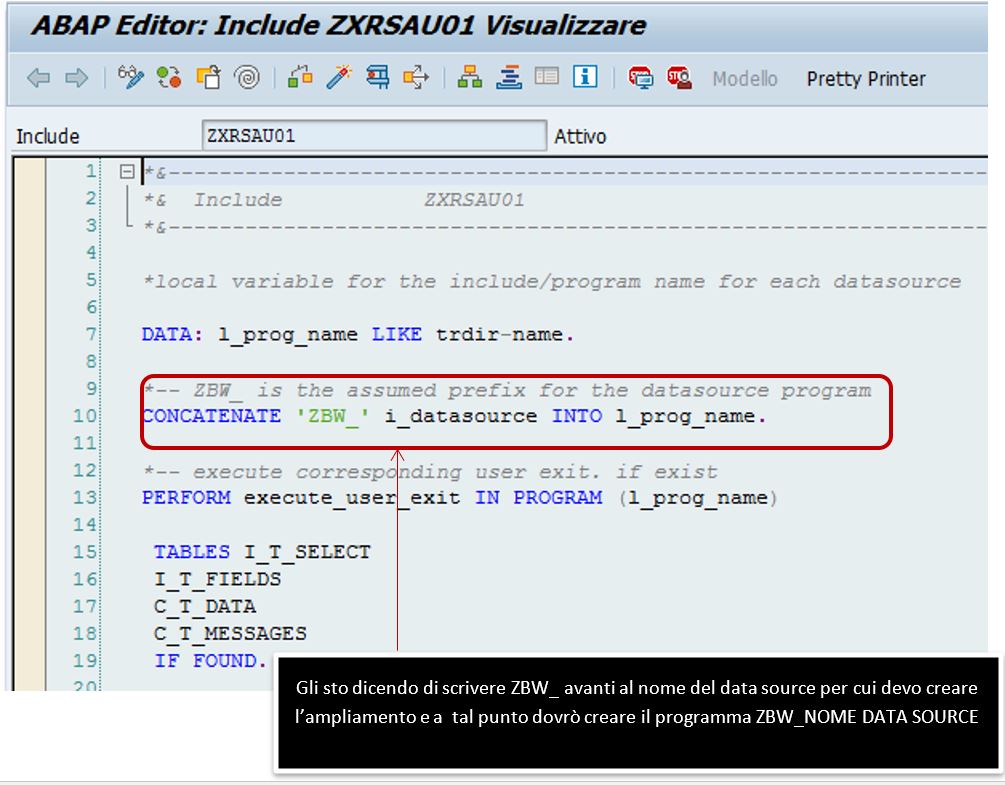The height and width of the screenshot is (785, 1005).
Task: Click '(l_prog_name)' on line 13
Action: [697, 498]
